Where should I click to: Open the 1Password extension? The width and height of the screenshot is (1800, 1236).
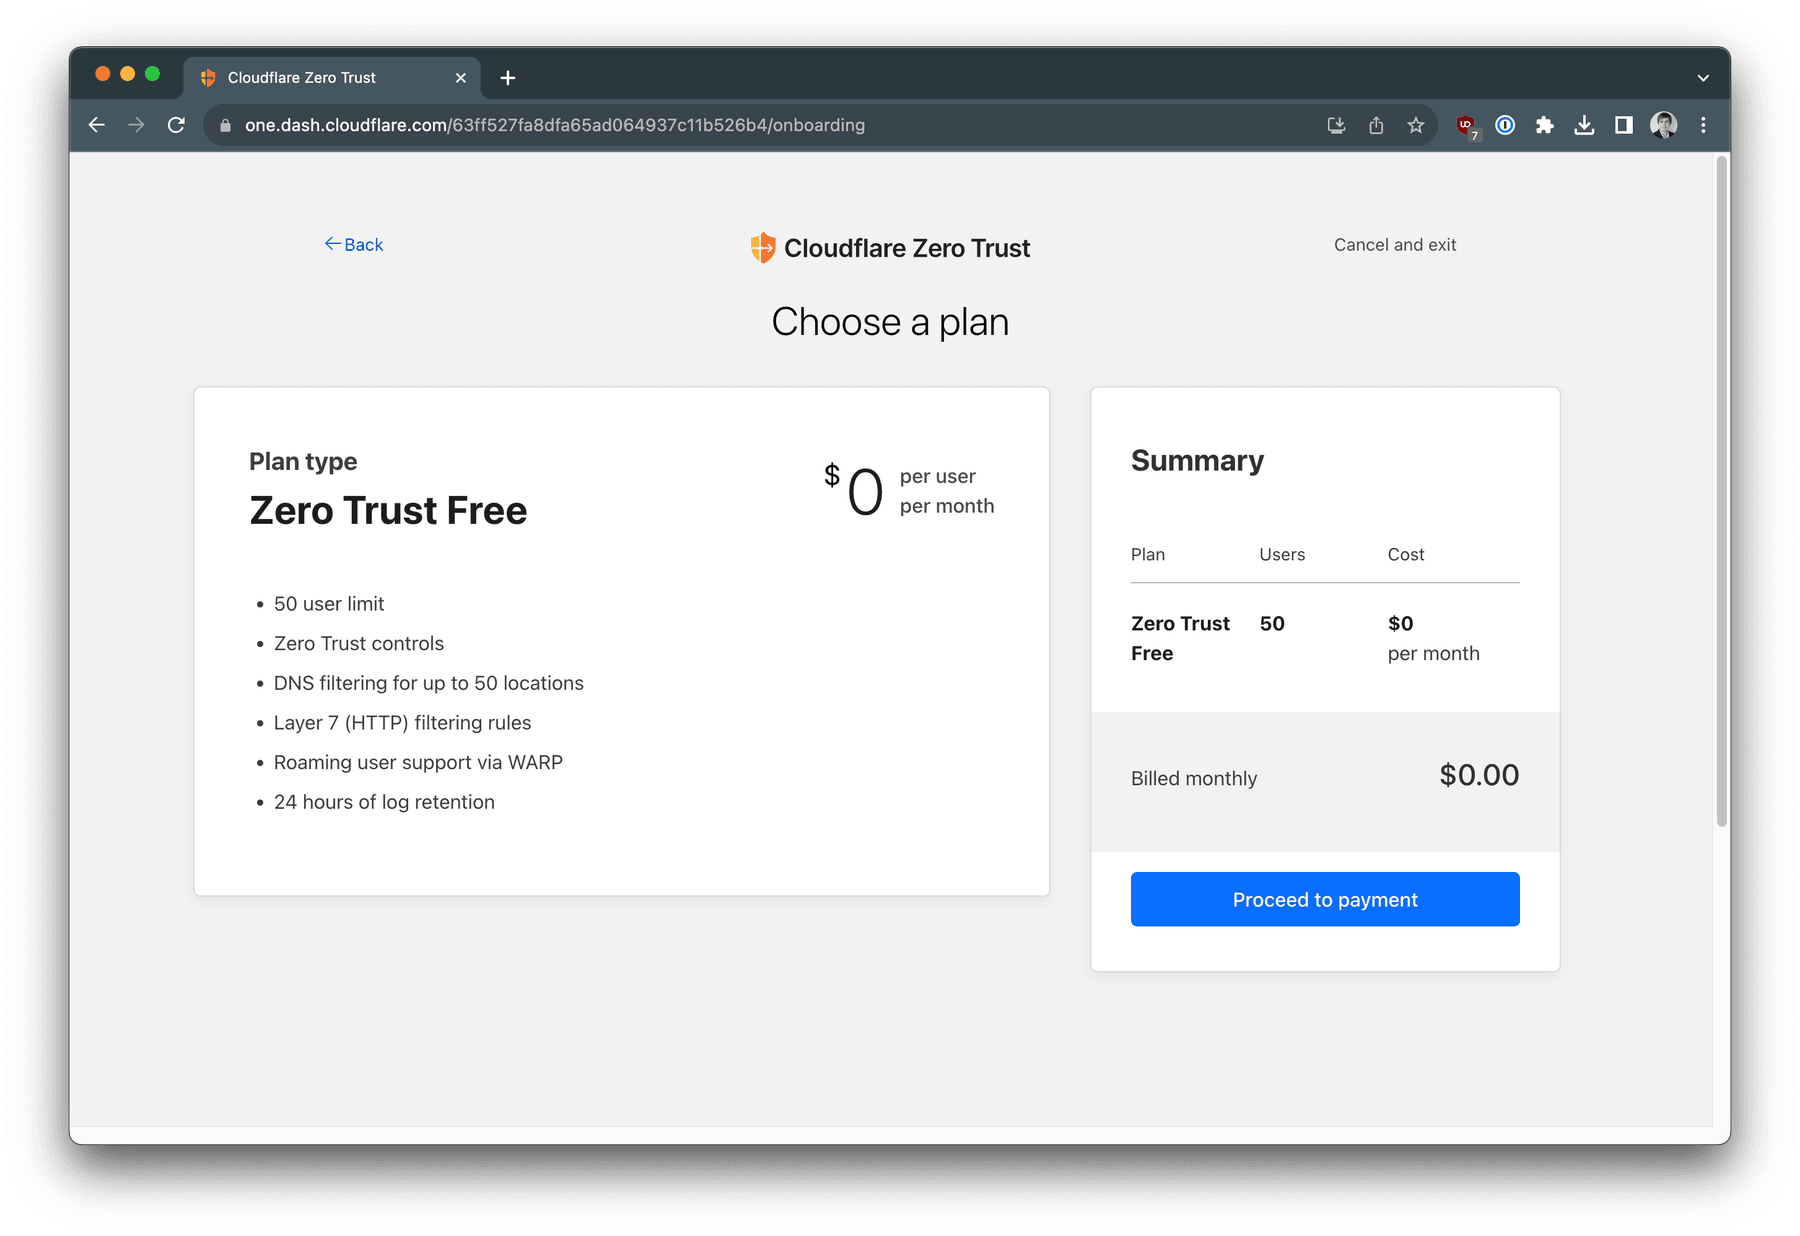click(1505, 125)
